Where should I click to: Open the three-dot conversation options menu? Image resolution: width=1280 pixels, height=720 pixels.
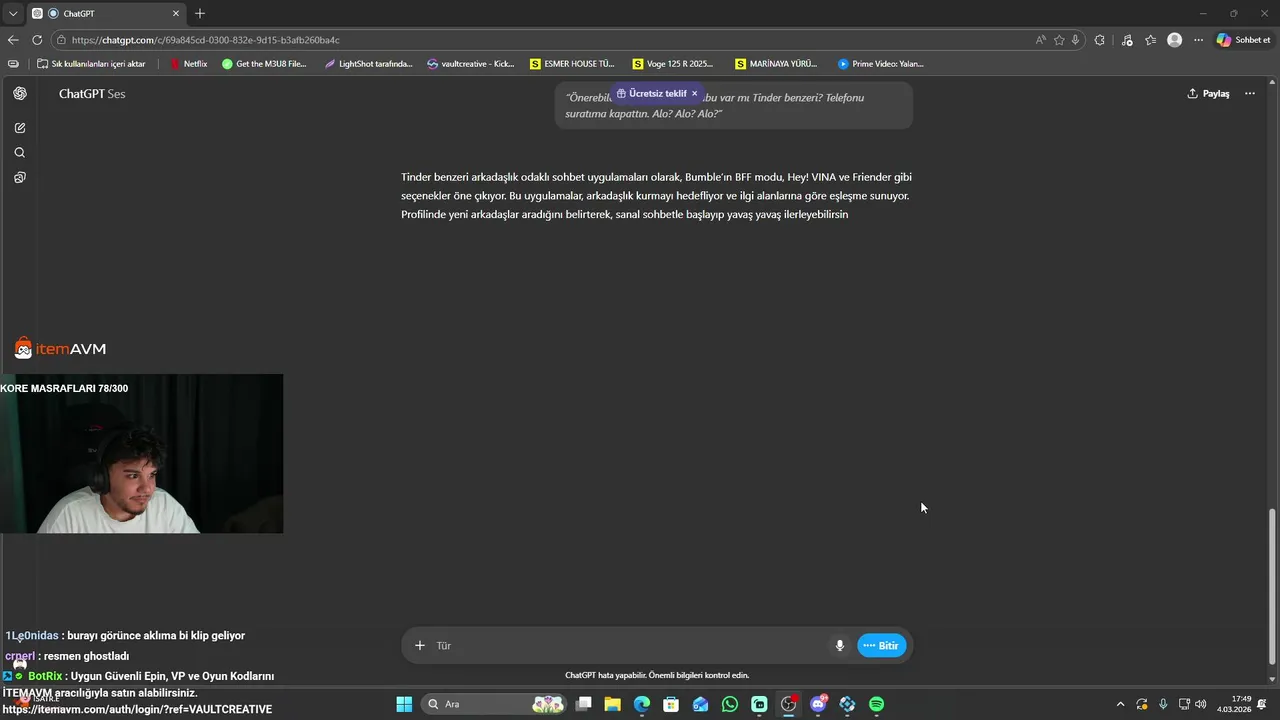tap(1250, 93)
